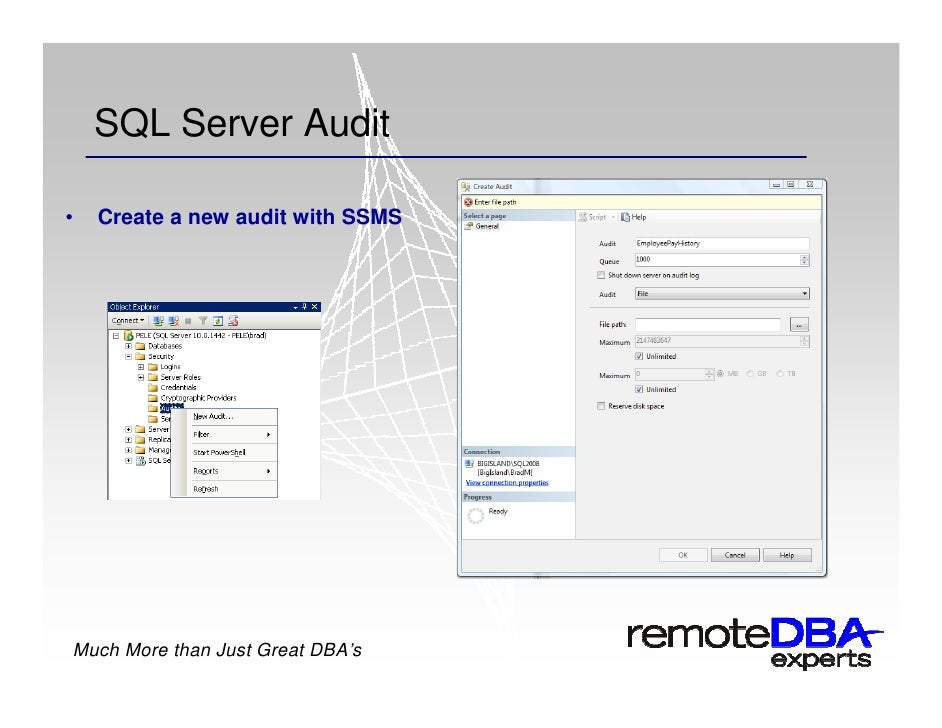942x728 pixels.
Task: Open the Reports submenu
Action: click(x=224, y=471)
